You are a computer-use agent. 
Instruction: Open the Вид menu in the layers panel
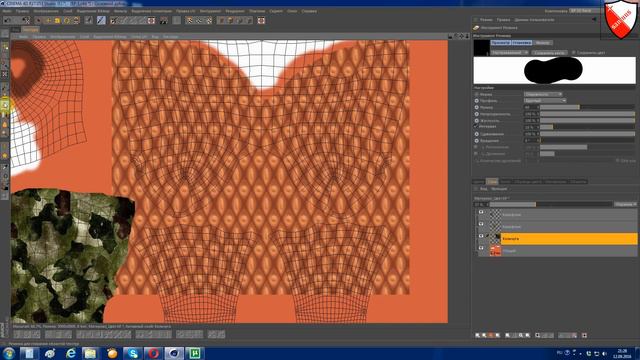coord(483,189)
